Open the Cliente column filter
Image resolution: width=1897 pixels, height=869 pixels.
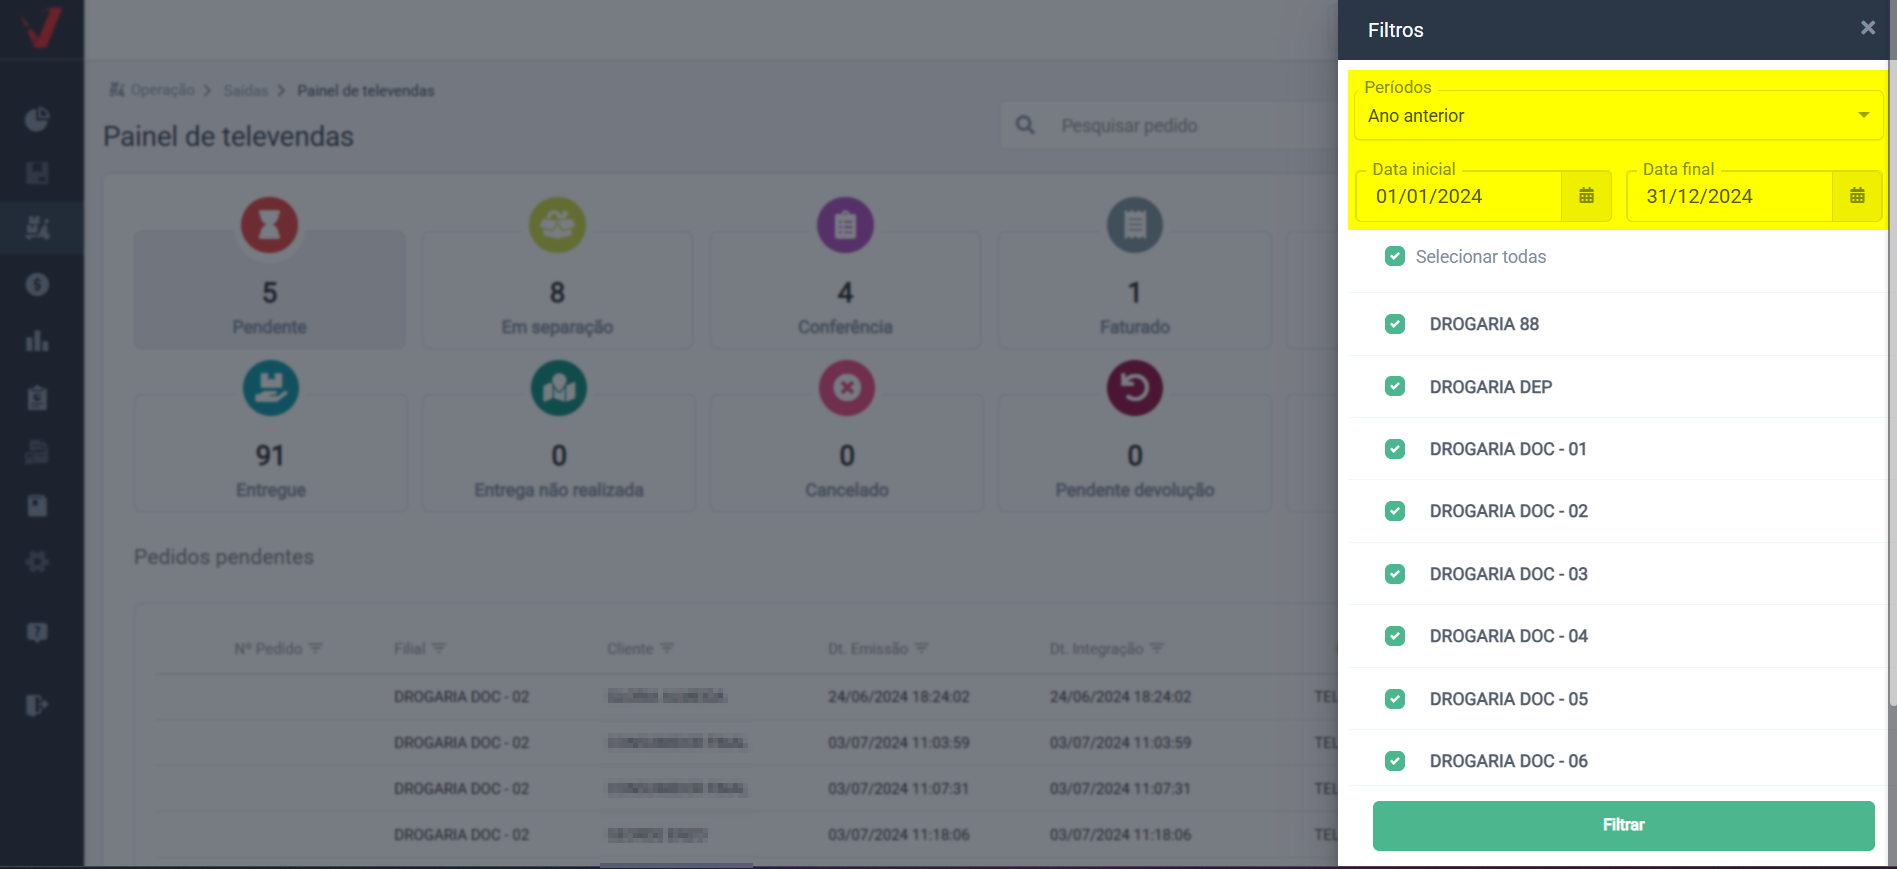[x=667, y=648]
